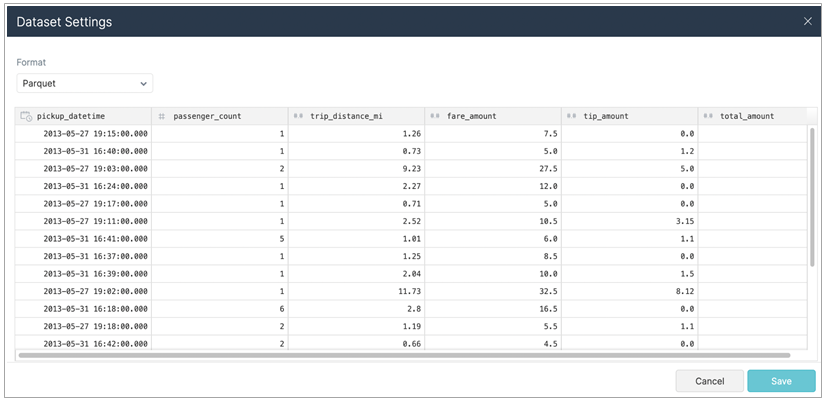Image resolution: width=826 pixels, height=405 pixels.
Task: Click fare amount value 10.5
Action: (x=548, y=221)
